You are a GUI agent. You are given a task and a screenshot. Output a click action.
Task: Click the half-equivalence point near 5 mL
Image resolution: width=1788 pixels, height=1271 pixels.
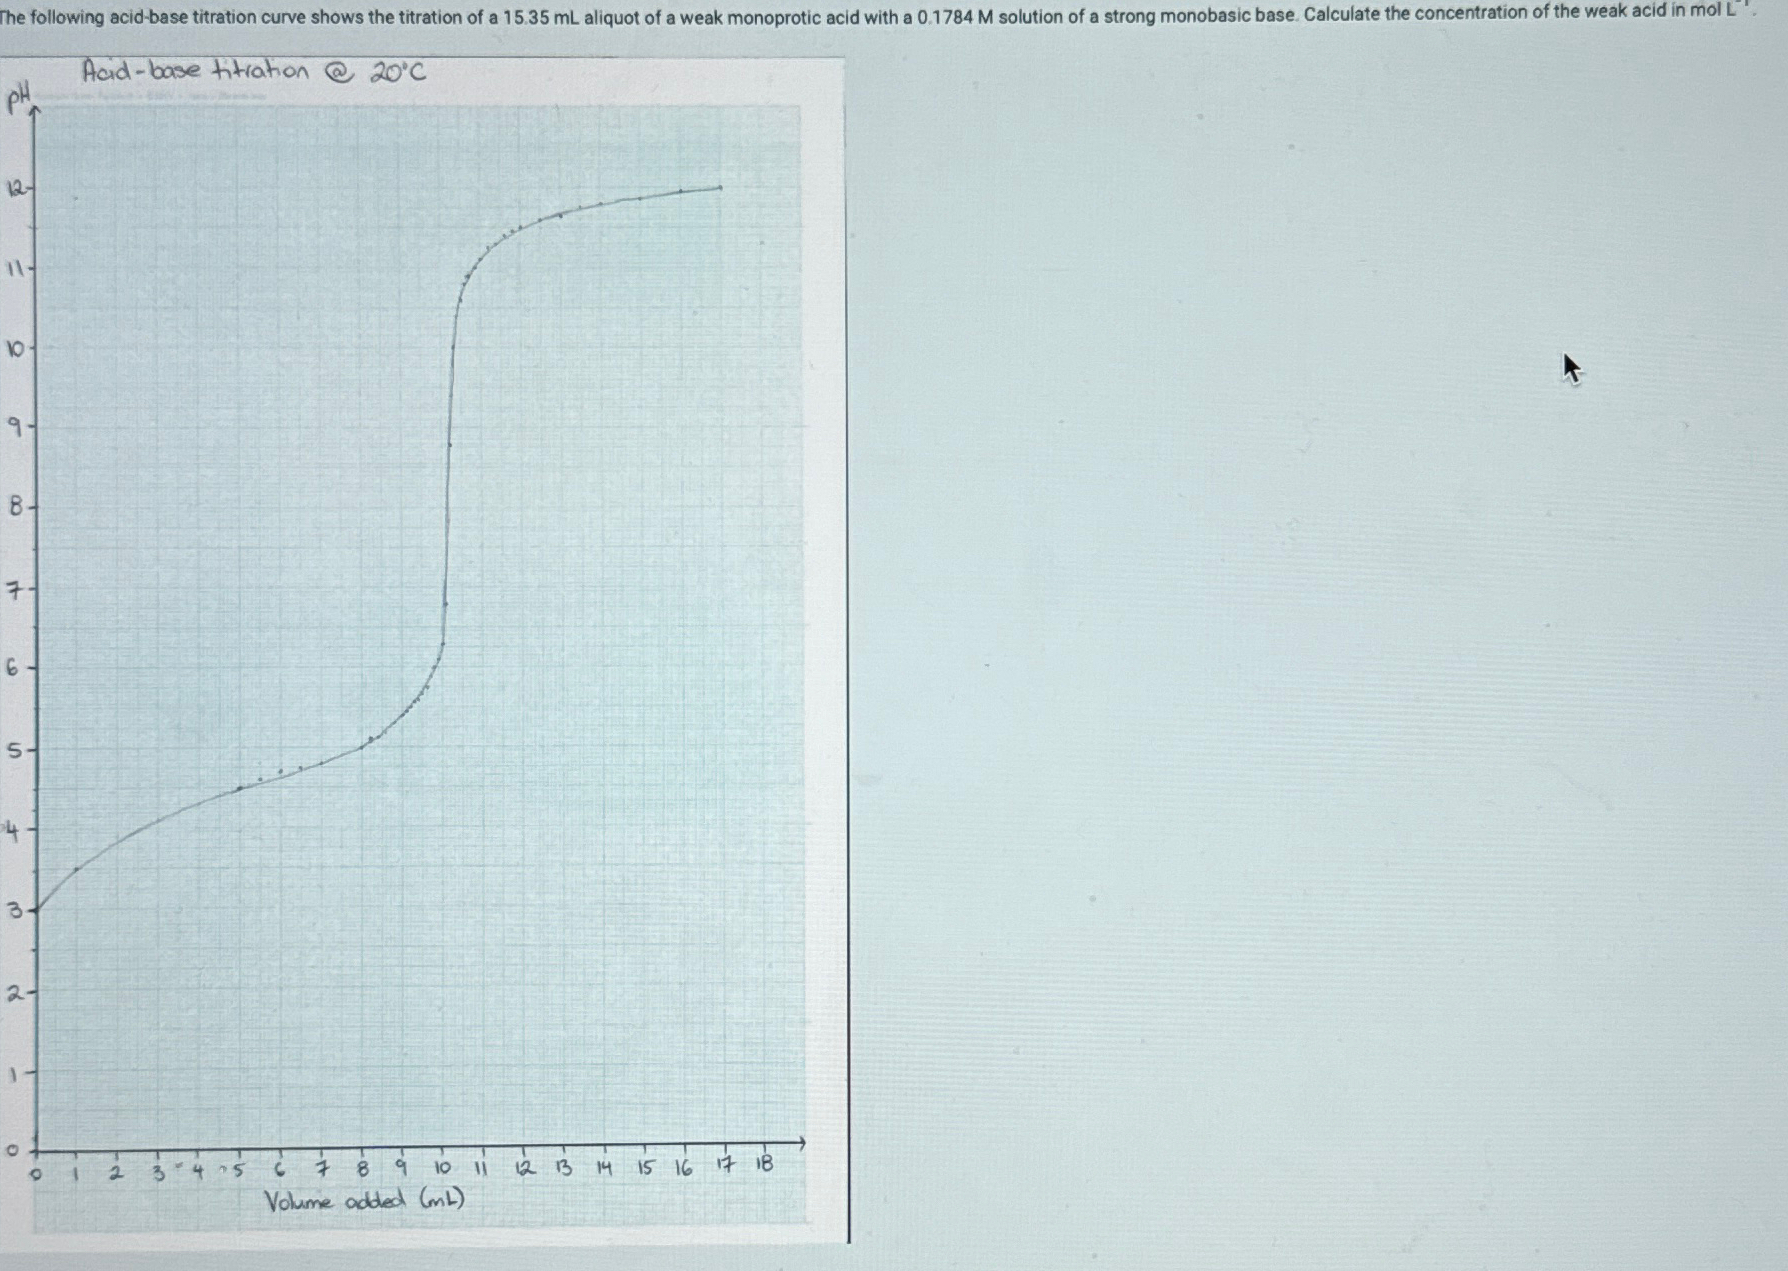pyautogui.click(x=238, y=790)
